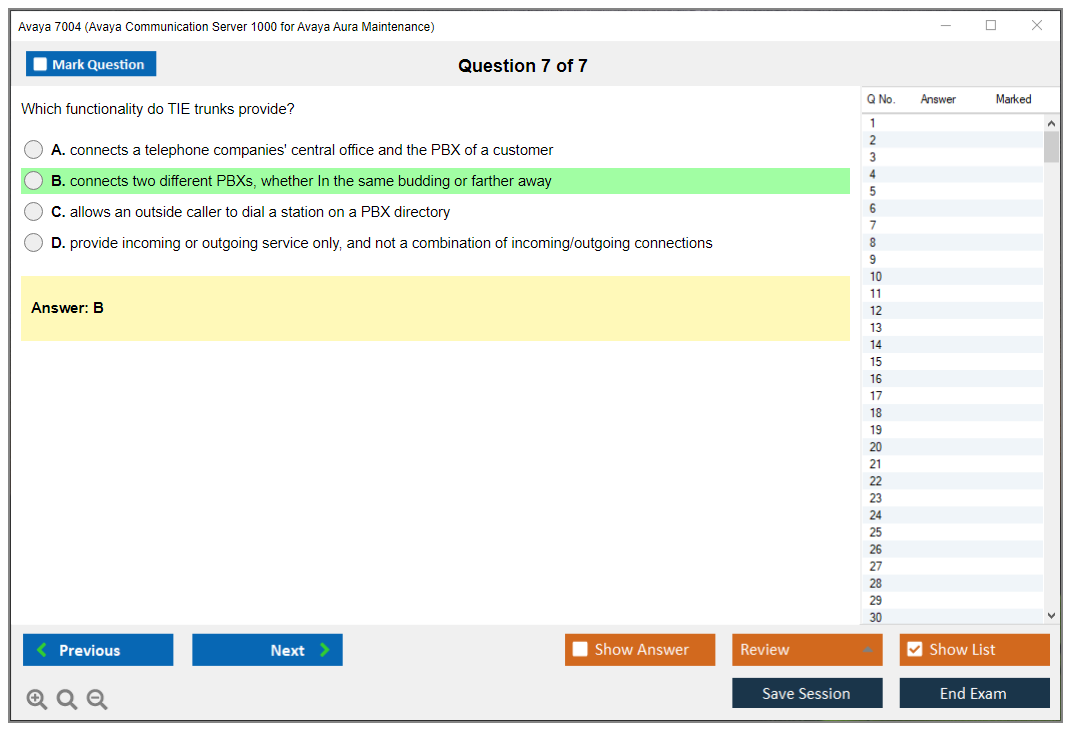Uncheck the Show List checkbox

[914, 650]
